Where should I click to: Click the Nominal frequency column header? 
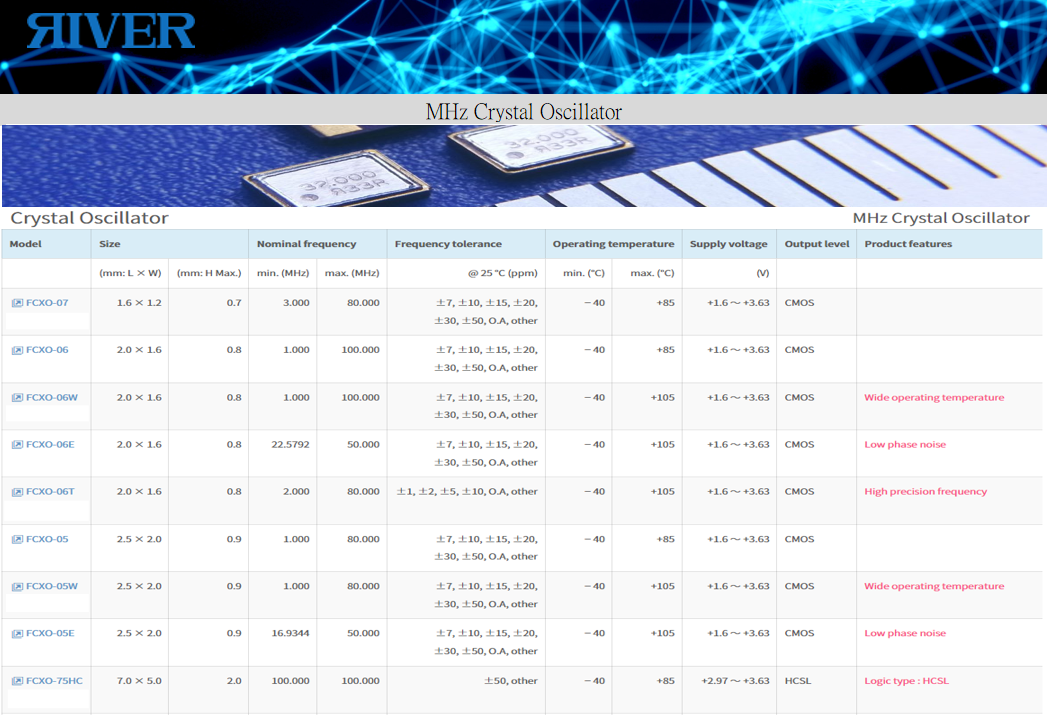click(x=306, y=244)
